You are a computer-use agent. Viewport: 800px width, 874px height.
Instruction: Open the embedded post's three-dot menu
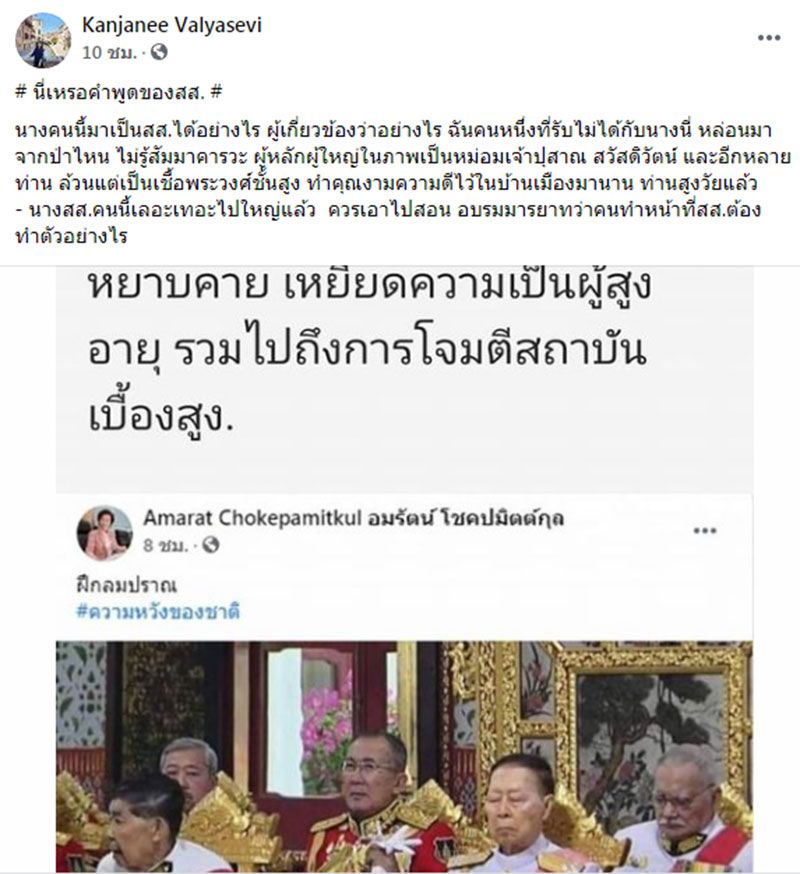coord(705,530)
